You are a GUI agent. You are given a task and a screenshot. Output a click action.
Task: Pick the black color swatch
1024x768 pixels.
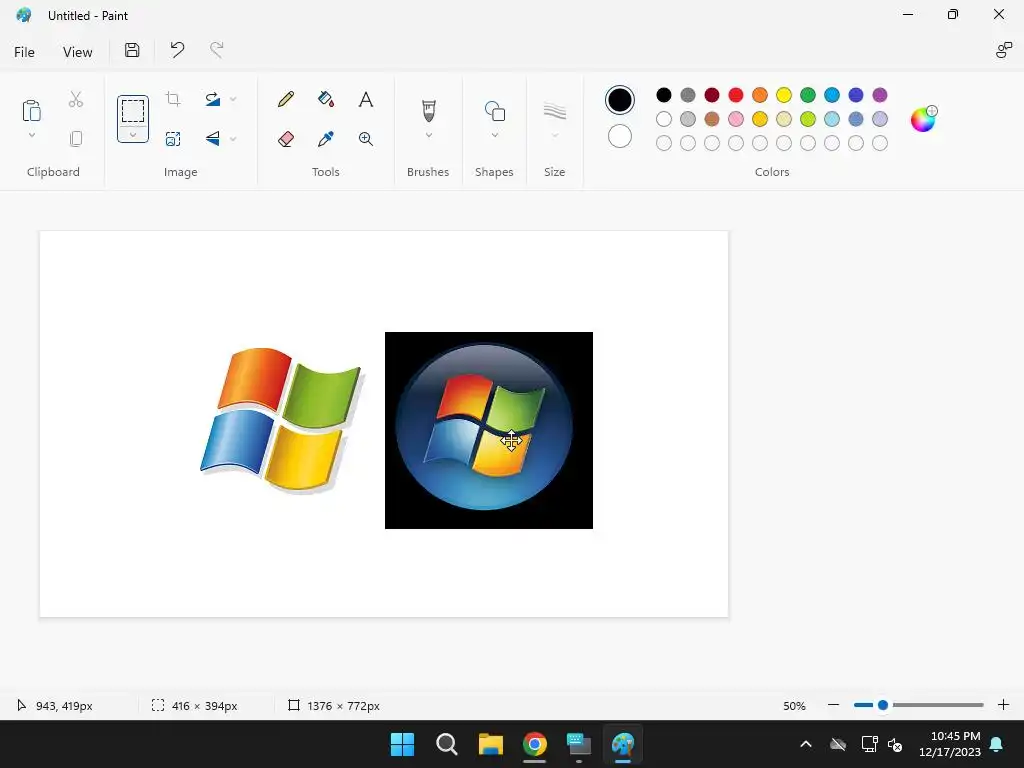click(x=664, y=95)
